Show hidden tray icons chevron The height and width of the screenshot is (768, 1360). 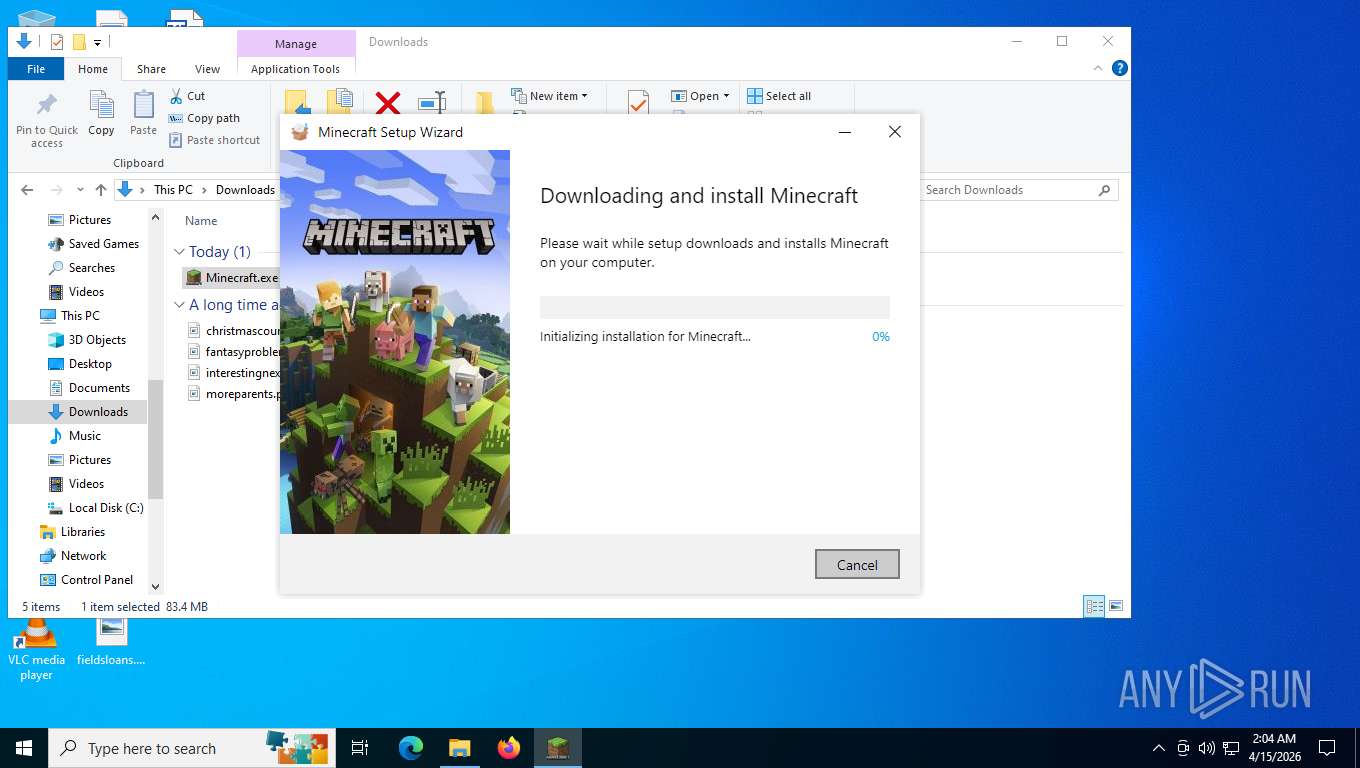pyautogui.click(x=1159, y=748)
